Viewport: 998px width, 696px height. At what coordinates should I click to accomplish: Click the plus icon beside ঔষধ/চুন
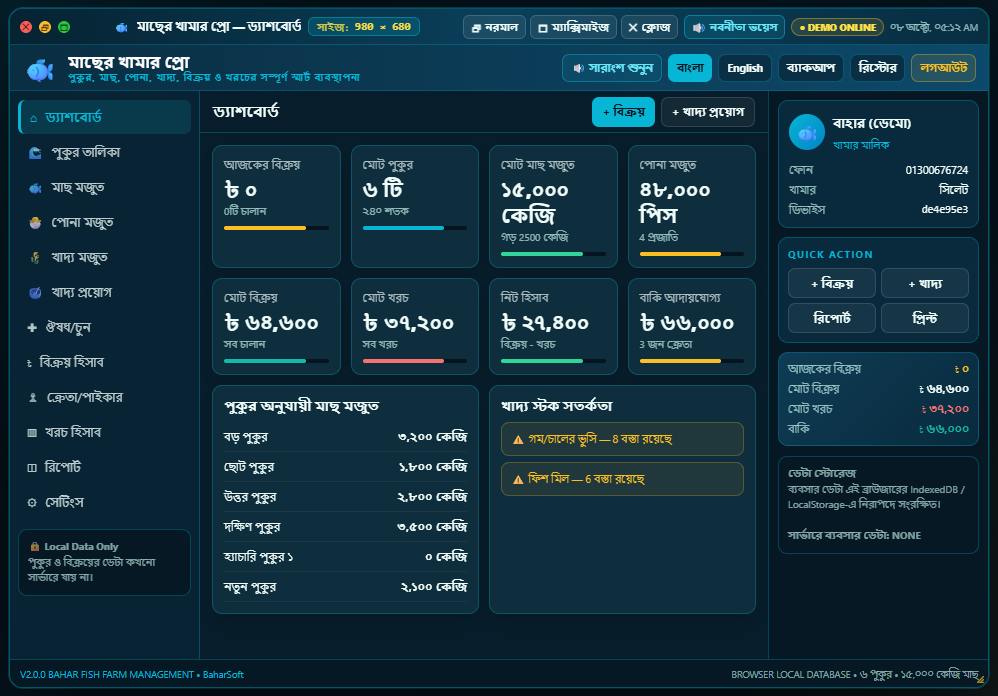(x=32, y=328)
